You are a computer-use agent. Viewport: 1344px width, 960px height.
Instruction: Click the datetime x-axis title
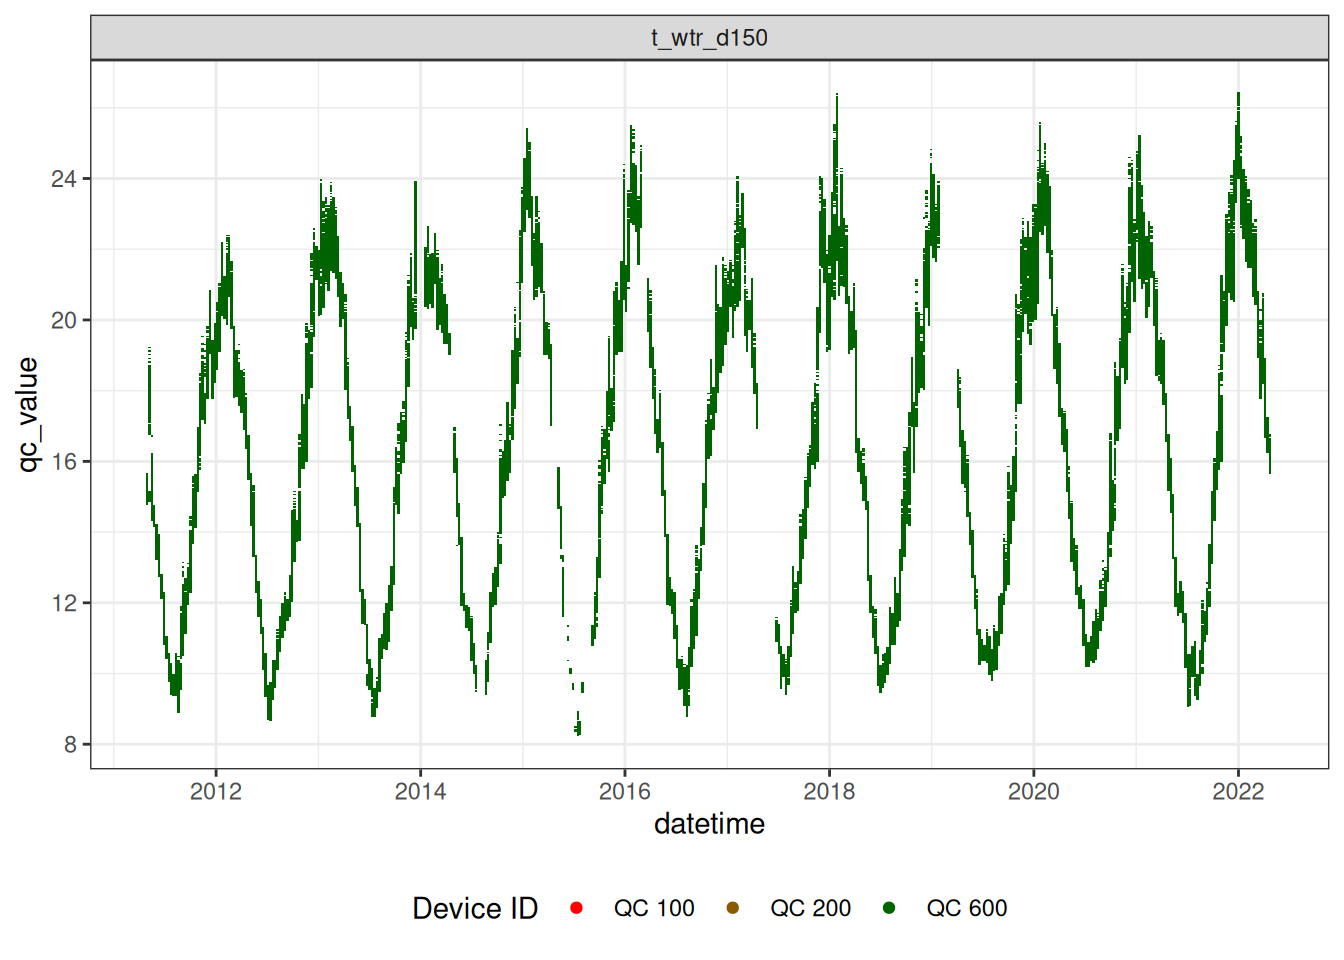pos(709,824)
